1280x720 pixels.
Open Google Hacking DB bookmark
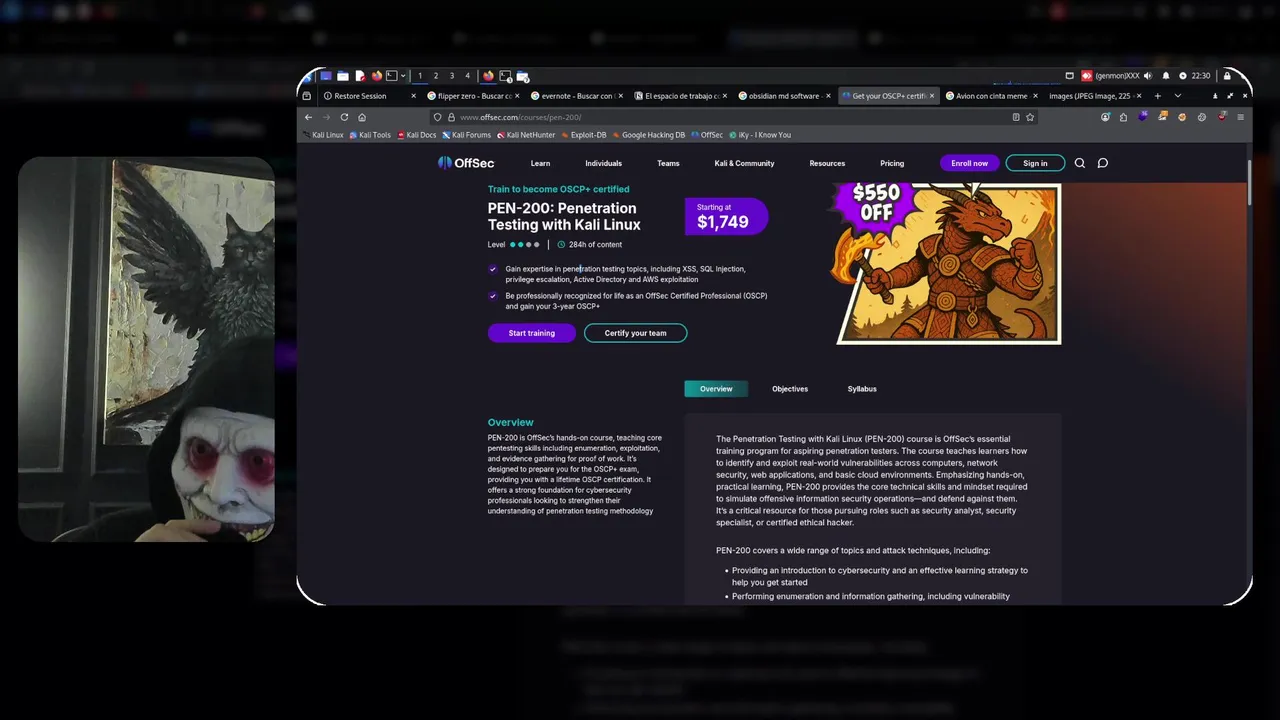coord(649,135)
